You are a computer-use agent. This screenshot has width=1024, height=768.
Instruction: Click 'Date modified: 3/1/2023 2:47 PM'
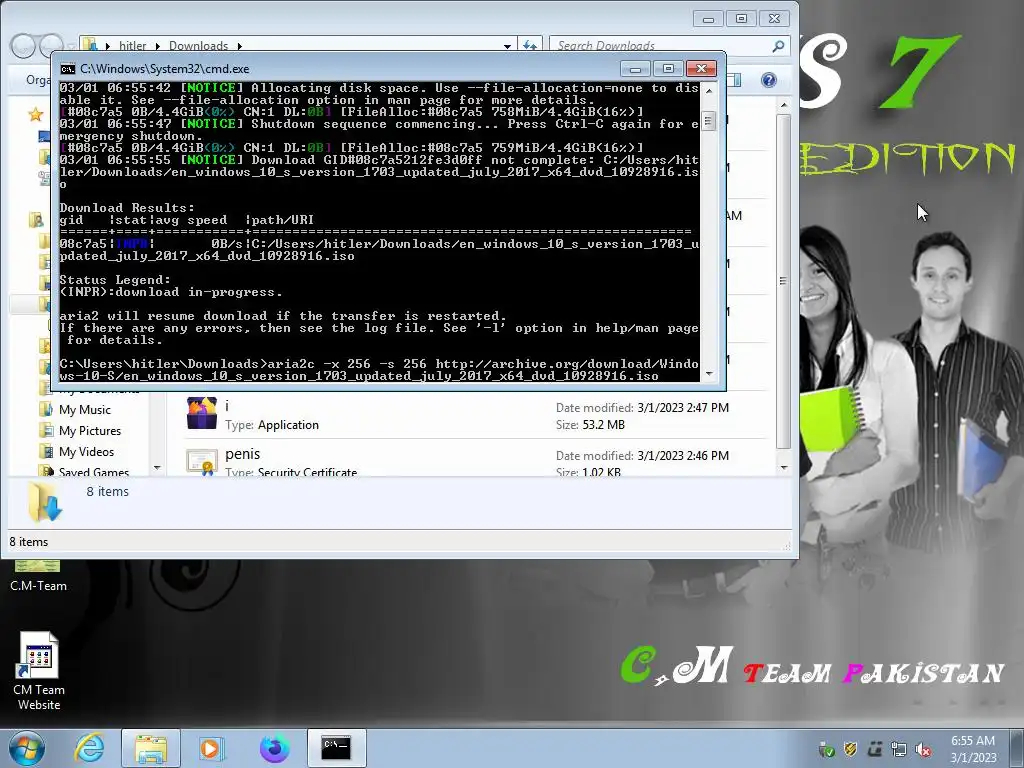click(642, 408)
